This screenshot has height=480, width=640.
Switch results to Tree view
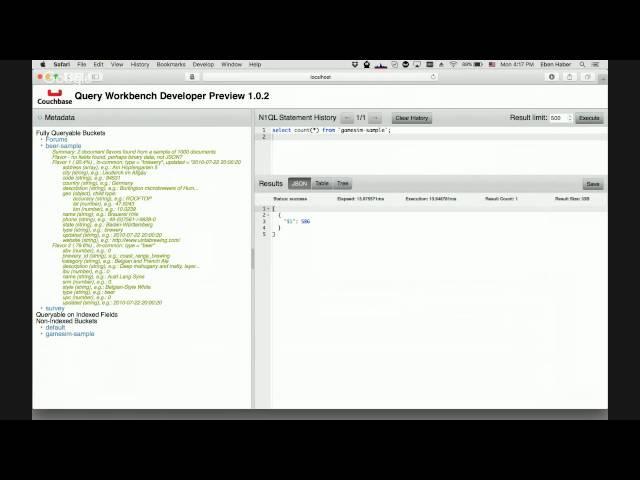[342, 184]
